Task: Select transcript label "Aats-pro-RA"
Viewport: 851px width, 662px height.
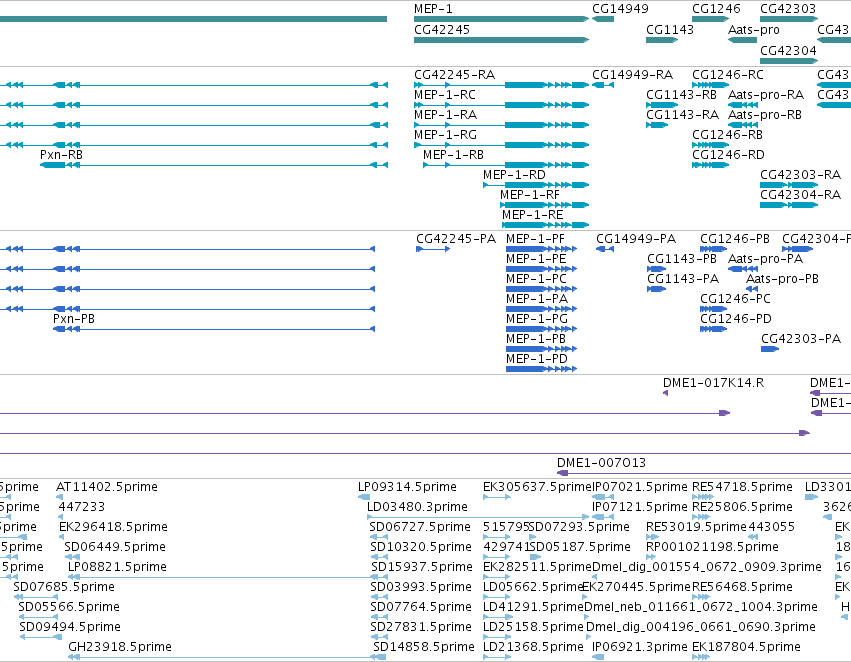Action: 766,95
